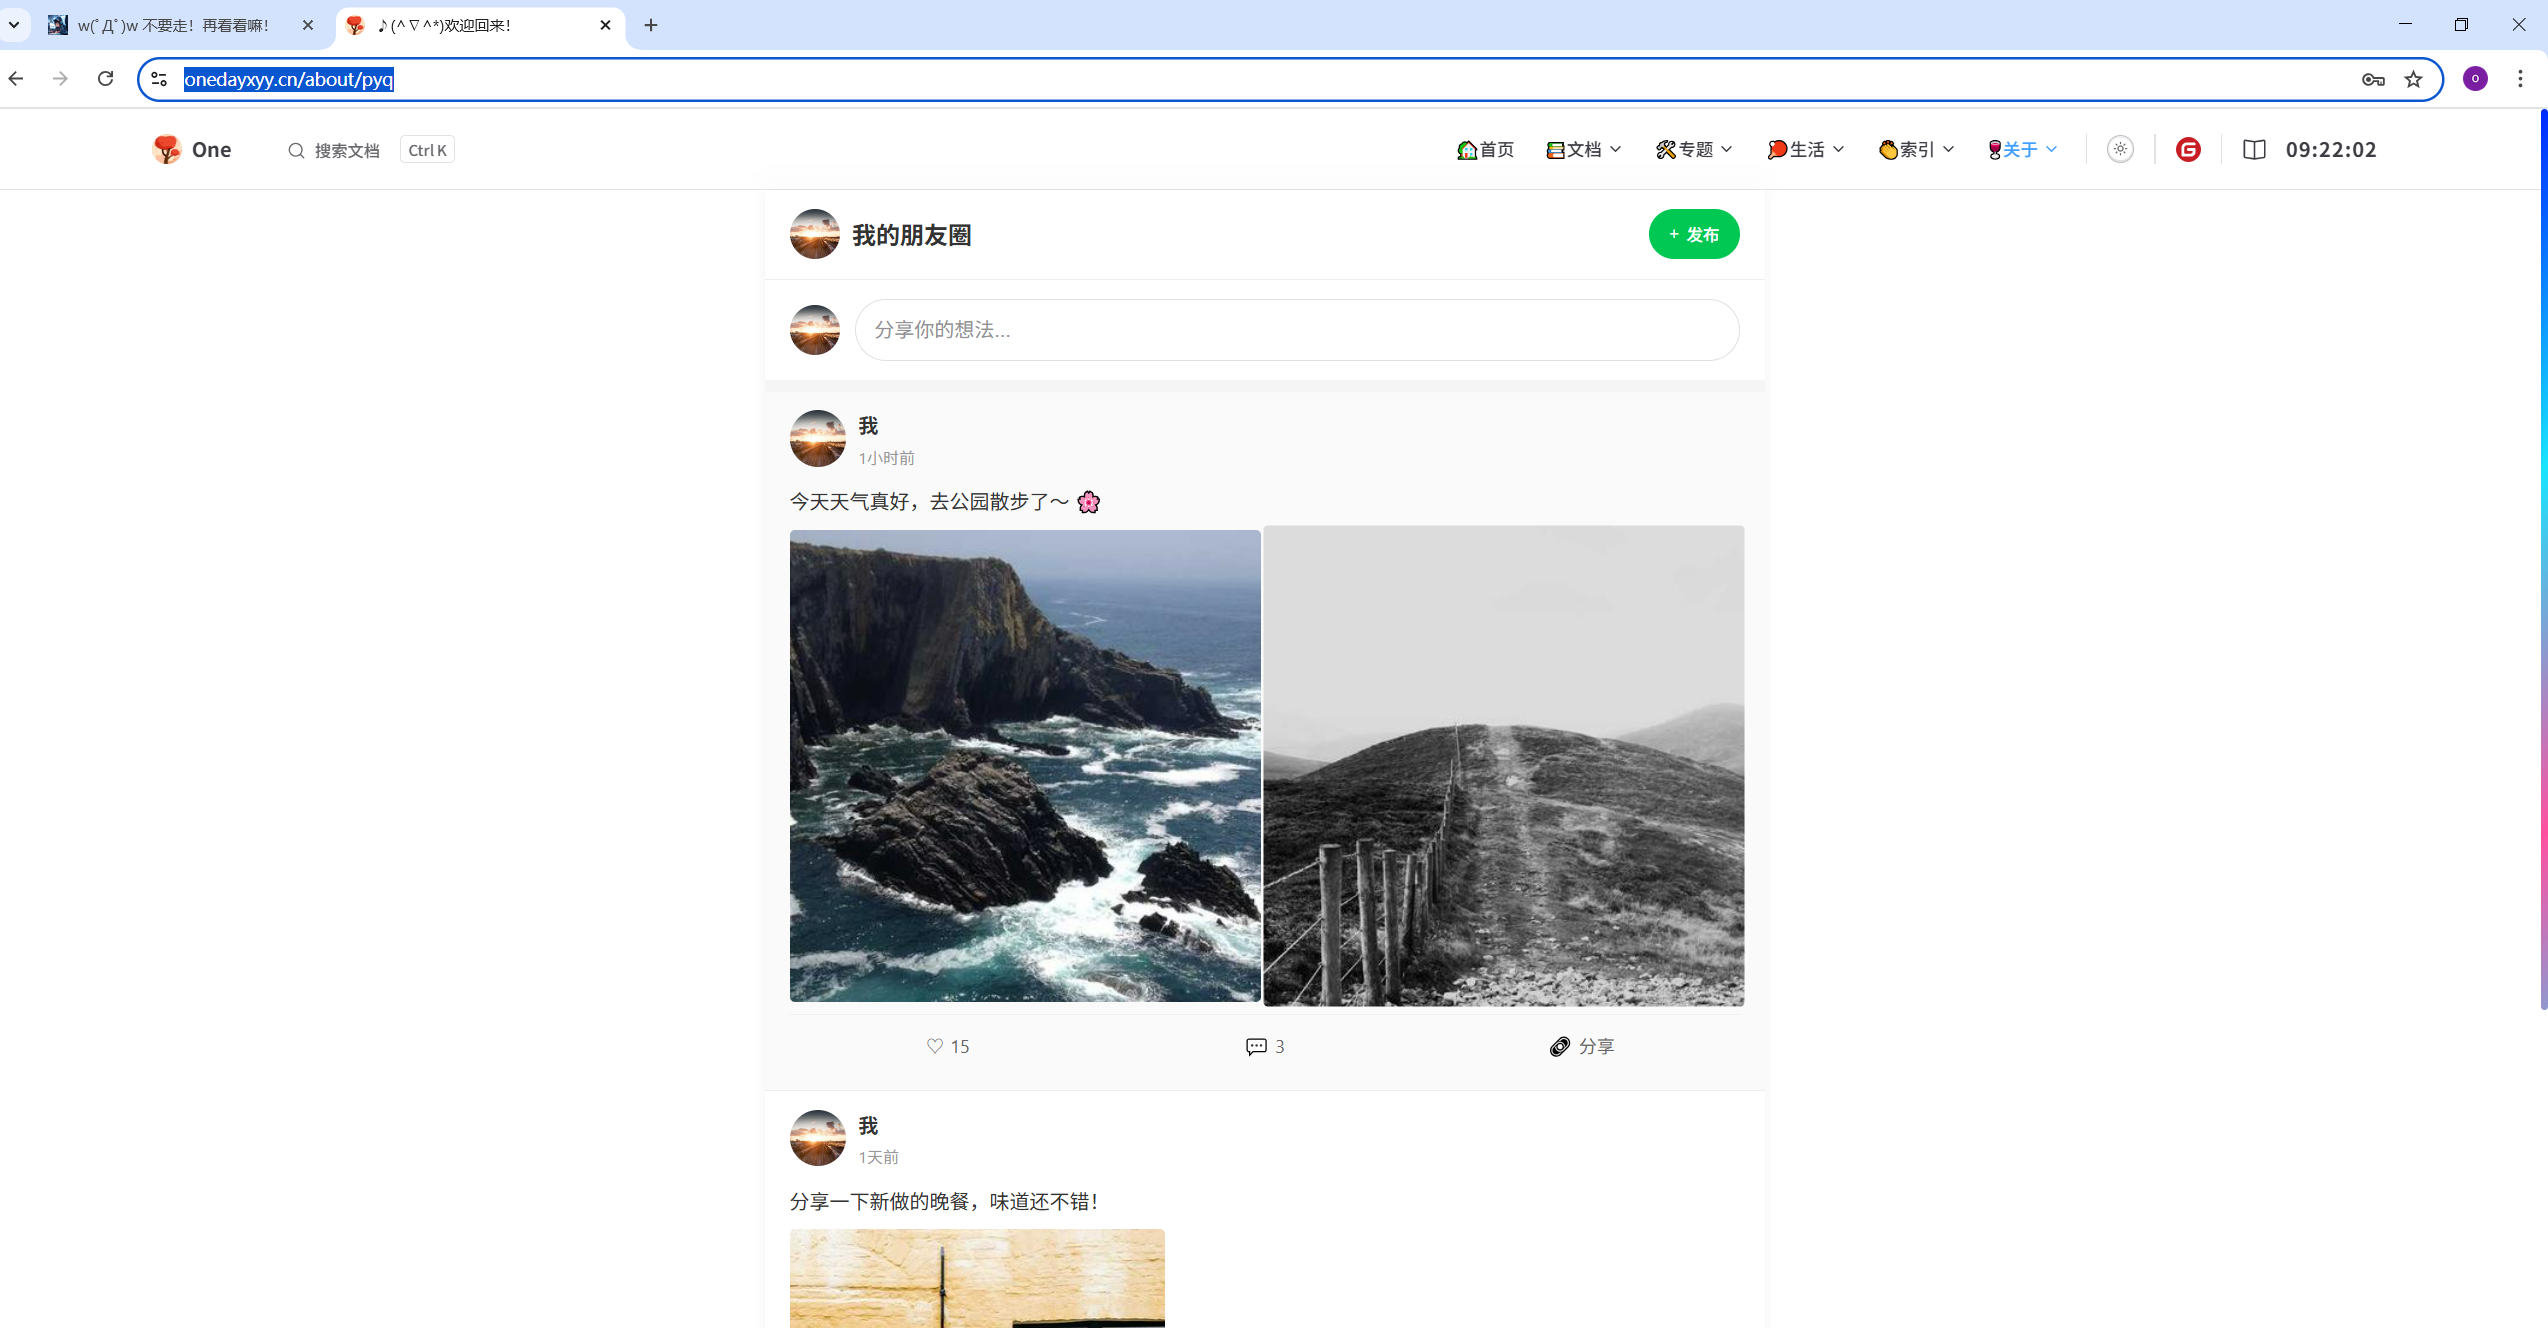This screenshot has width=2548, height=1328.
Task: Bookmark page with star icon
Action: pyautogui.click(x=2414, y=80)
